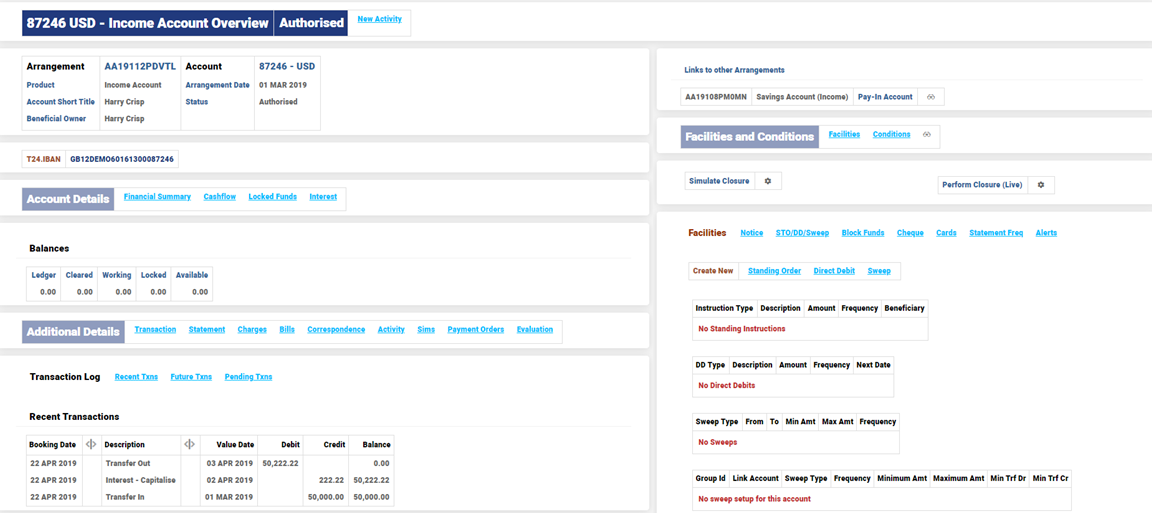Click Facilities and Conditions section header
This screenshot has height=513, width=1152.
coord(749,137)
